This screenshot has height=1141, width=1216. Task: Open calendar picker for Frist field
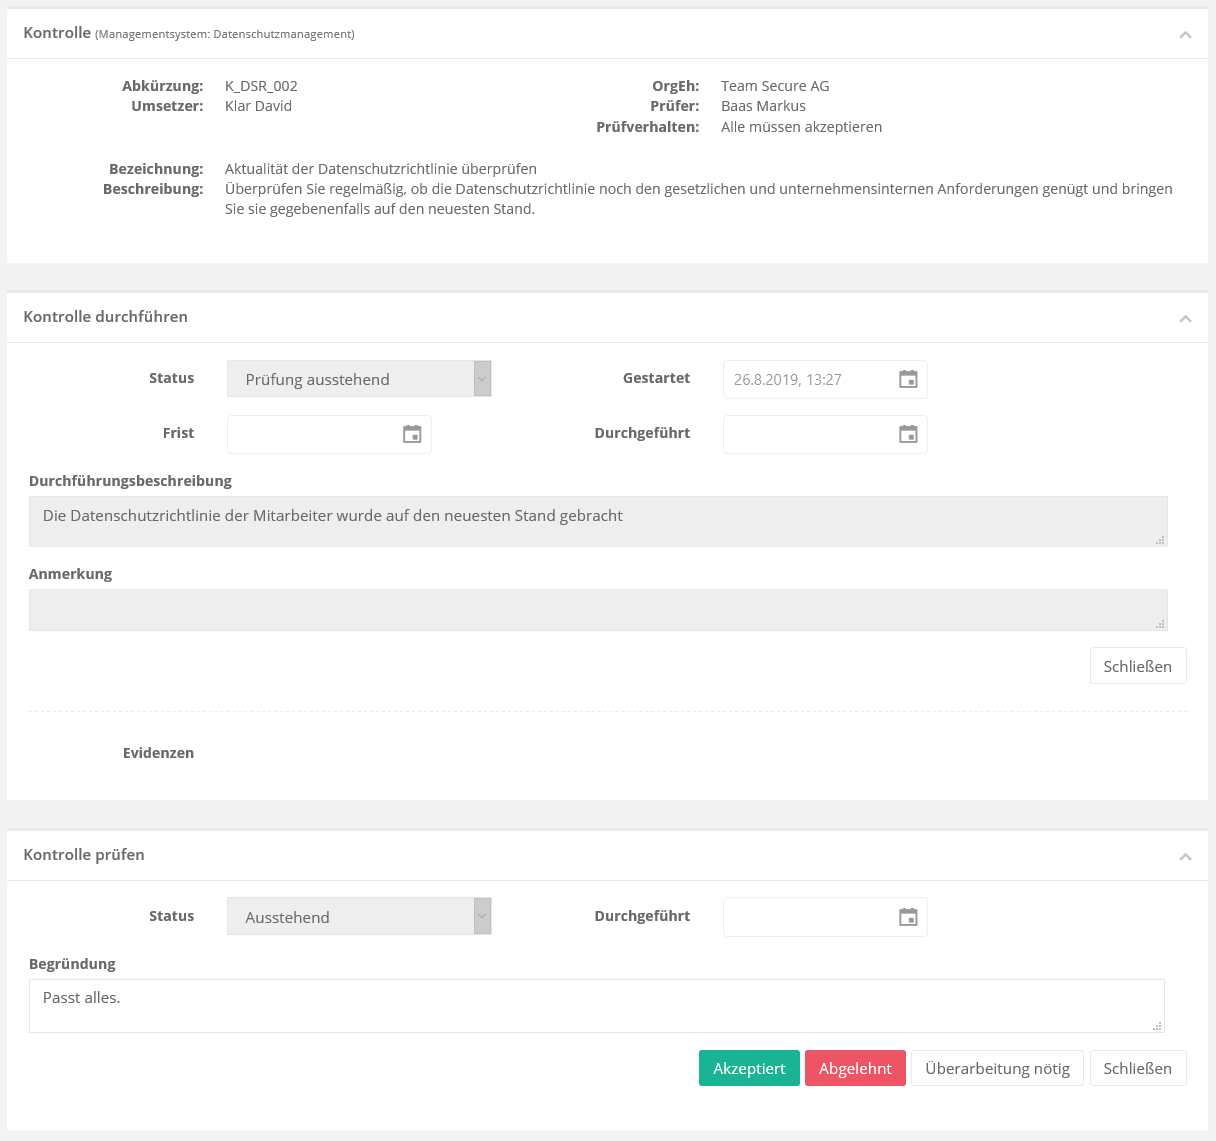click(x=412, y=434)
